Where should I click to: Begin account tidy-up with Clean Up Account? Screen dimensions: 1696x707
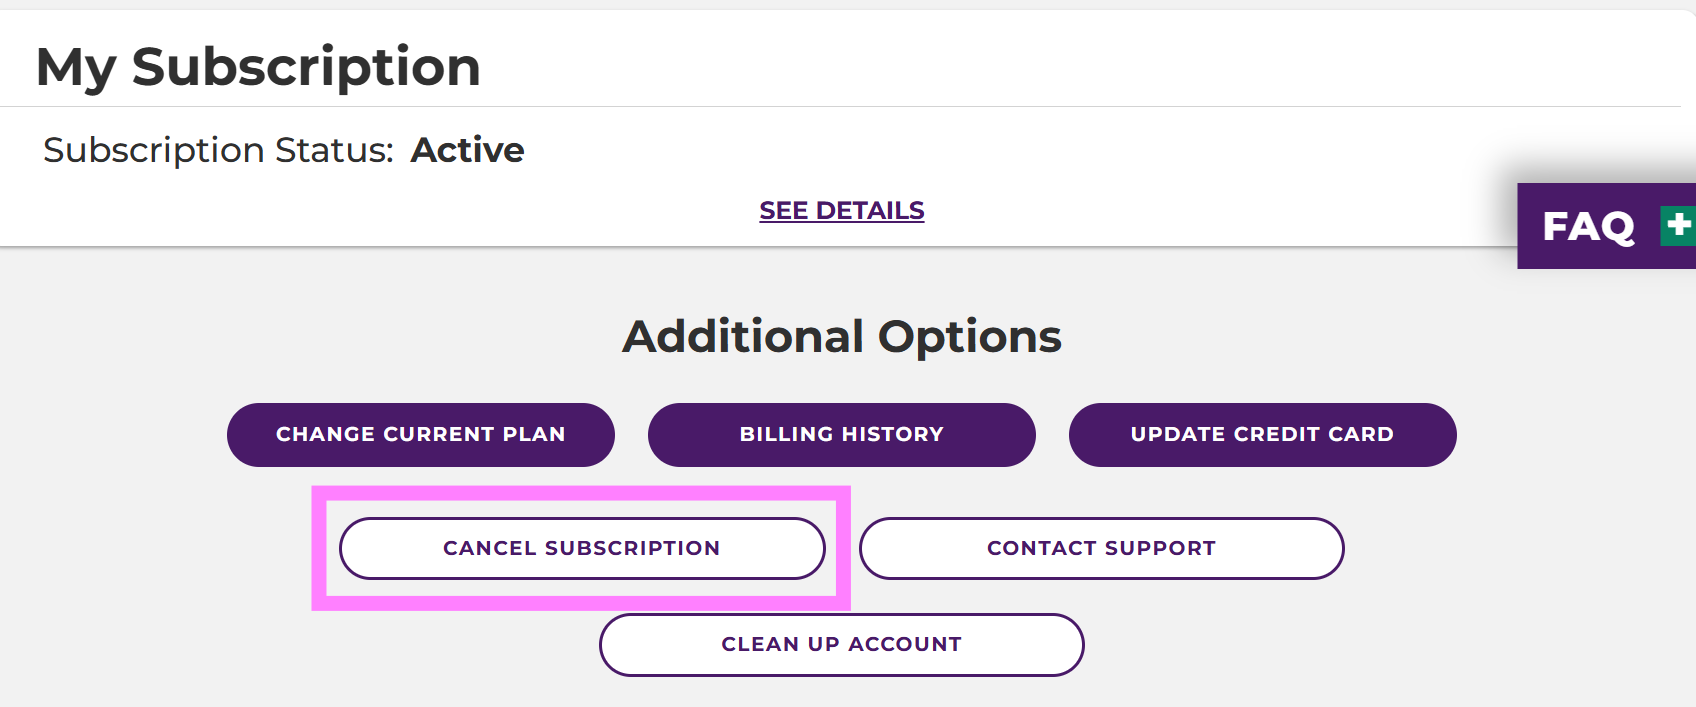point(841,645)
